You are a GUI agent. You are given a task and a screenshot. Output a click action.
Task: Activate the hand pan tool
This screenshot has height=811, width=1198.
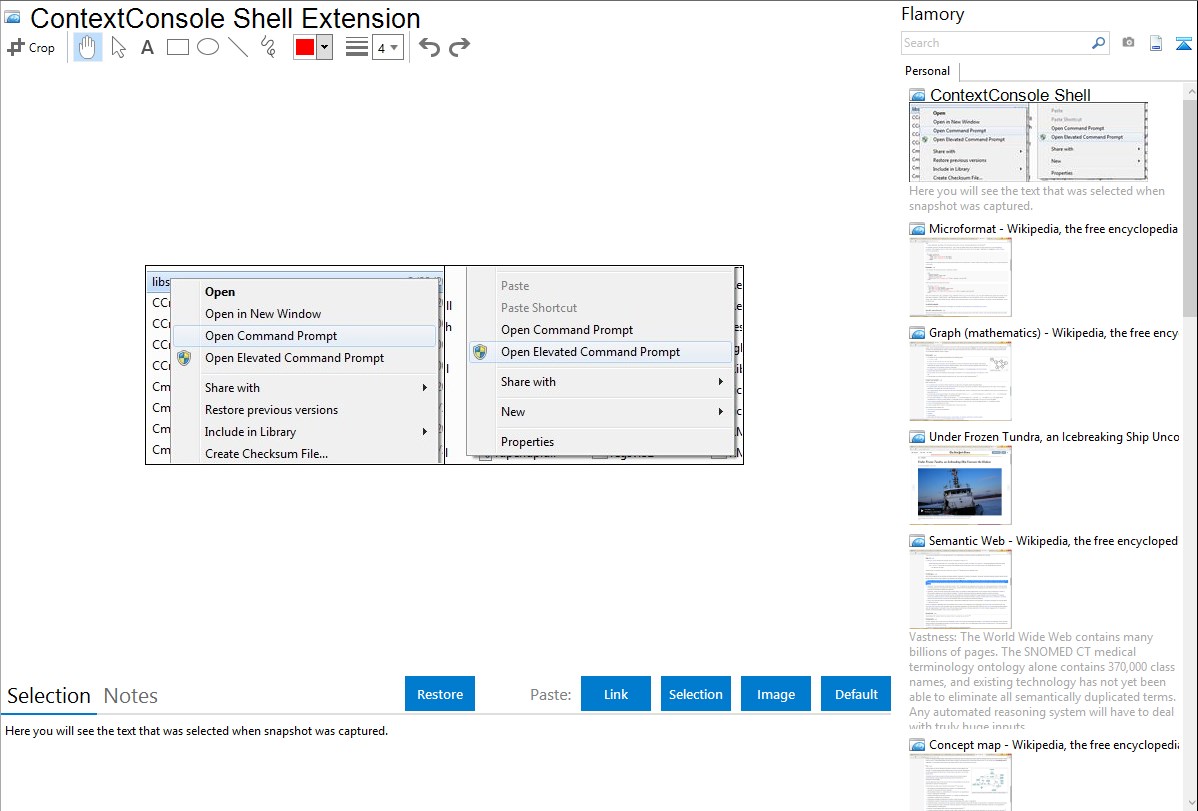pos(88,47)
